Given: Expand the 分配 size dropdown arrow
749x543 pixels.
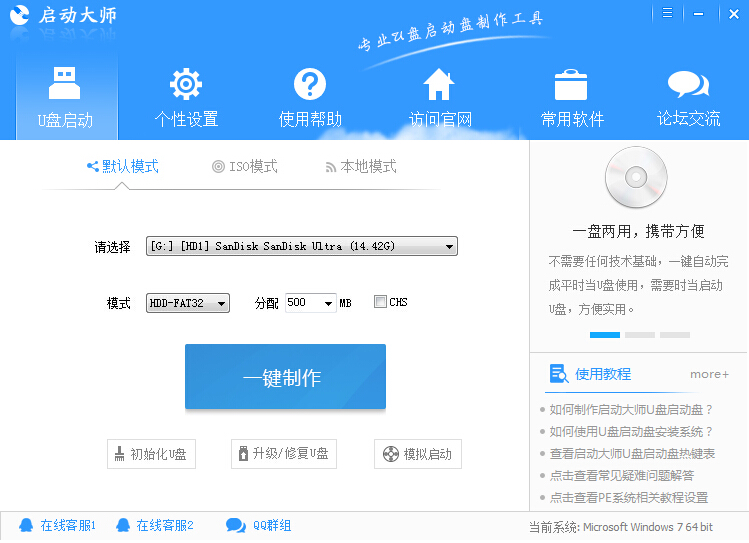Looking at the screenshot, I should [x=328, y=303].
